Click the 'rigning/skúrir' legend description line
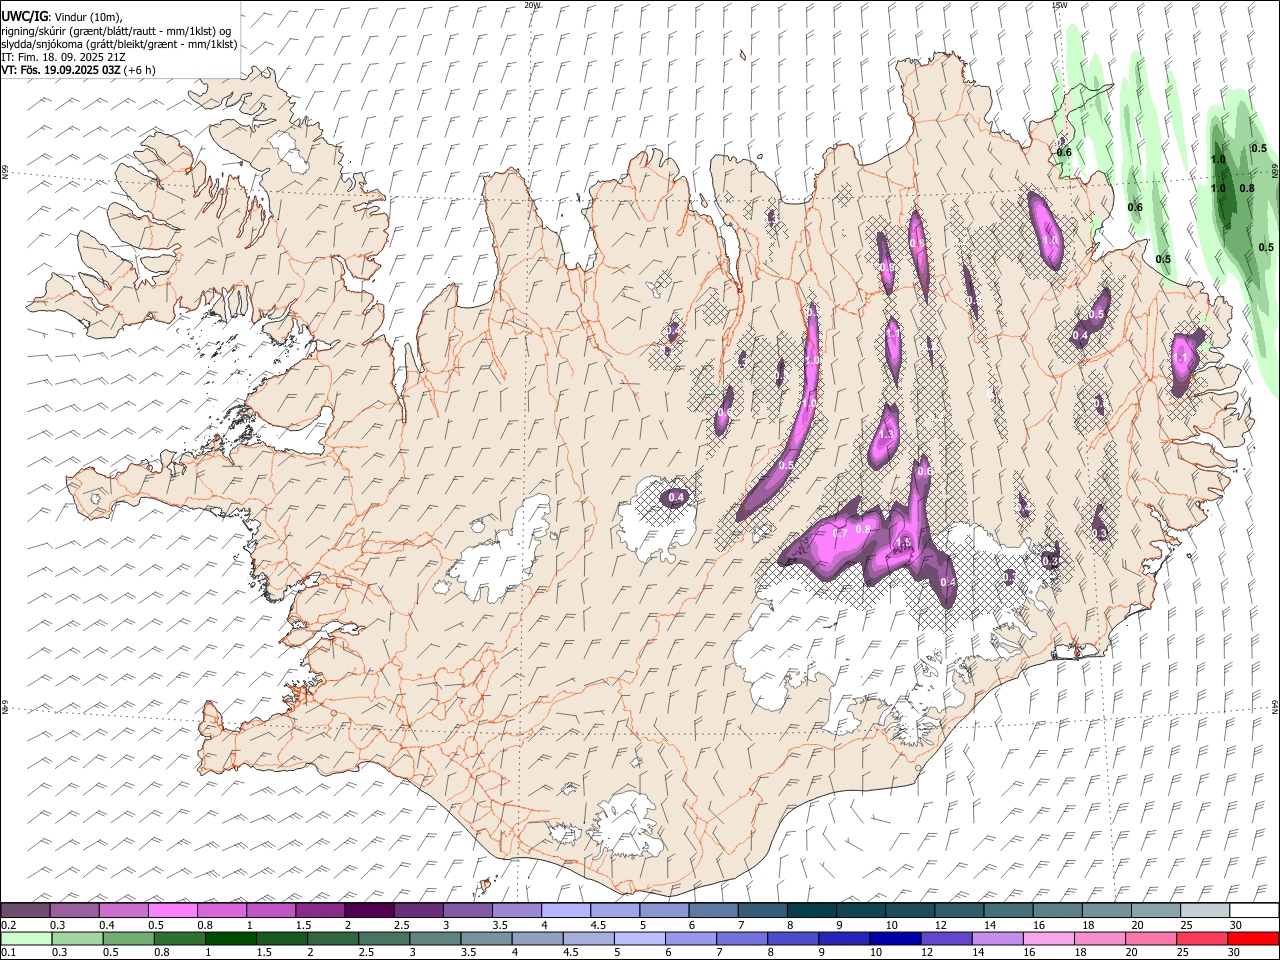 (116, 30)
